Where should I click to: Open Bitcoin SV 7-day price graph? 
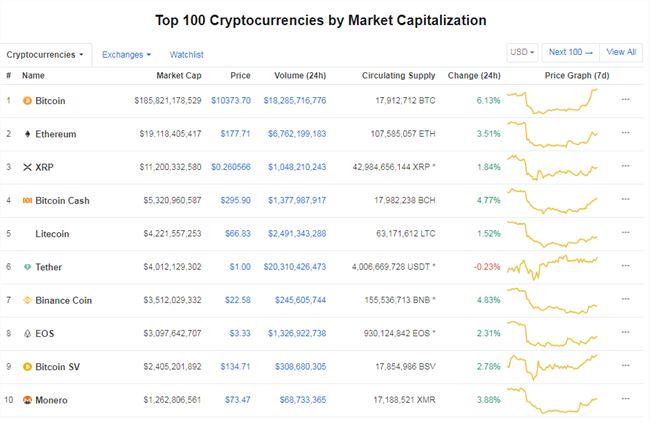coord(552,366)
